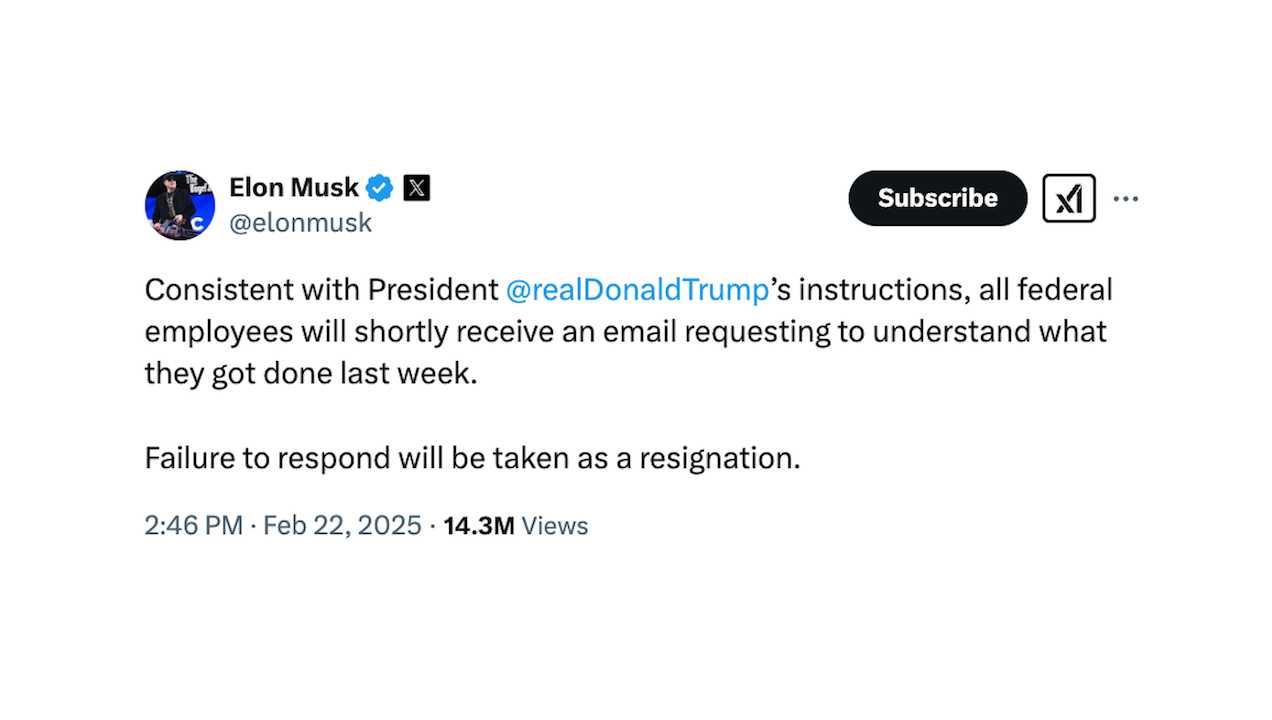Click the 2:46 PM post time
This screenshot has width=1272, height=720.
point(194,526)
